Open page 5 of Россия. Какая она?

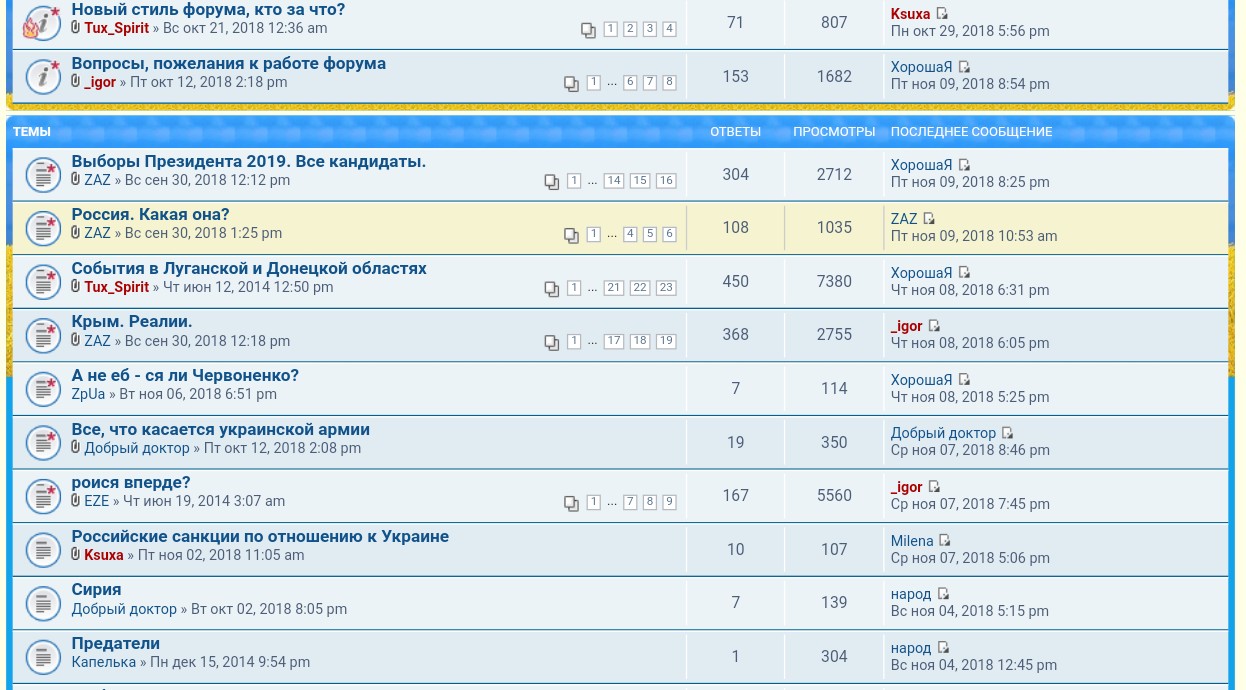click(650, 234)
